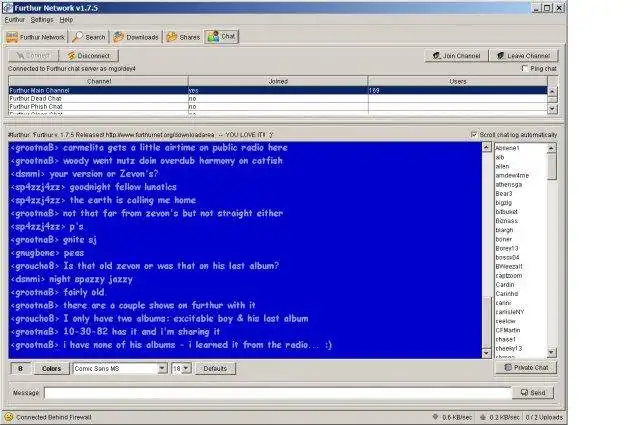Select user athensga in user list

(x=509, y=185)
